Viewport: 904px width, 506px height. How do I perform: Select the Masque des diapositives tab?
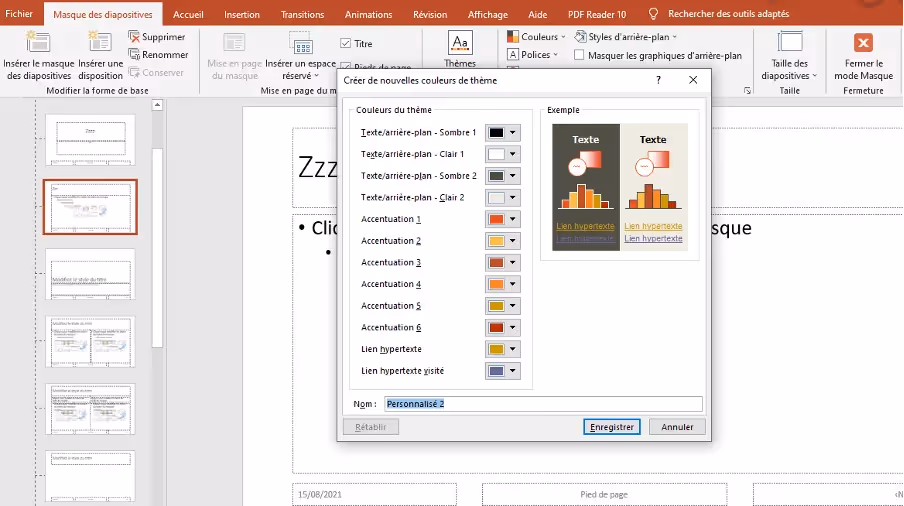tap(103, 14)
